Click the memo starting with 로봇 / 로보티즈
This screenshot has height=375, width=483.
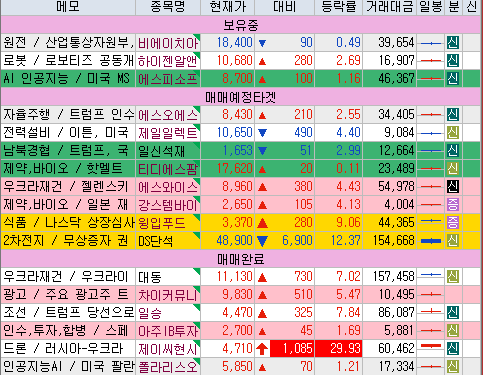pos(68,61)
